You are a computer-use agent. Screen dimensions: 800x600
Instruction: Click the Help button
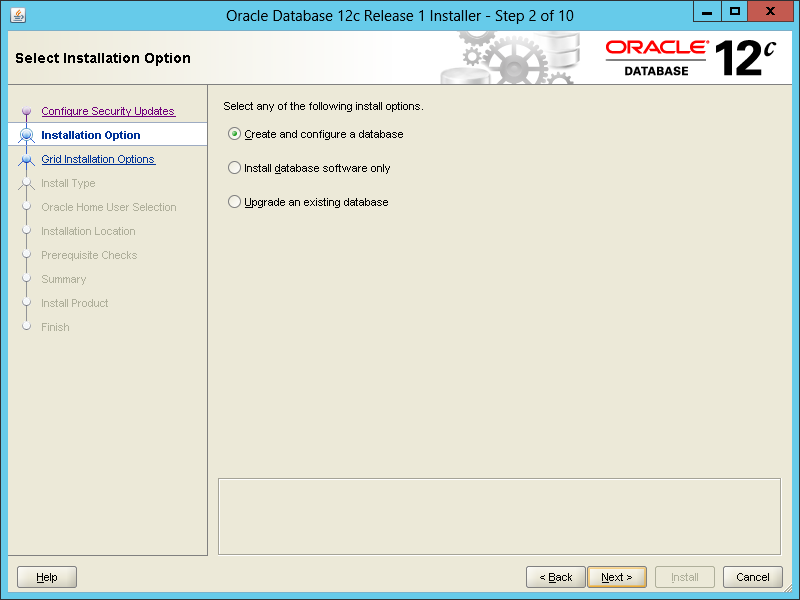click(47, 577)
